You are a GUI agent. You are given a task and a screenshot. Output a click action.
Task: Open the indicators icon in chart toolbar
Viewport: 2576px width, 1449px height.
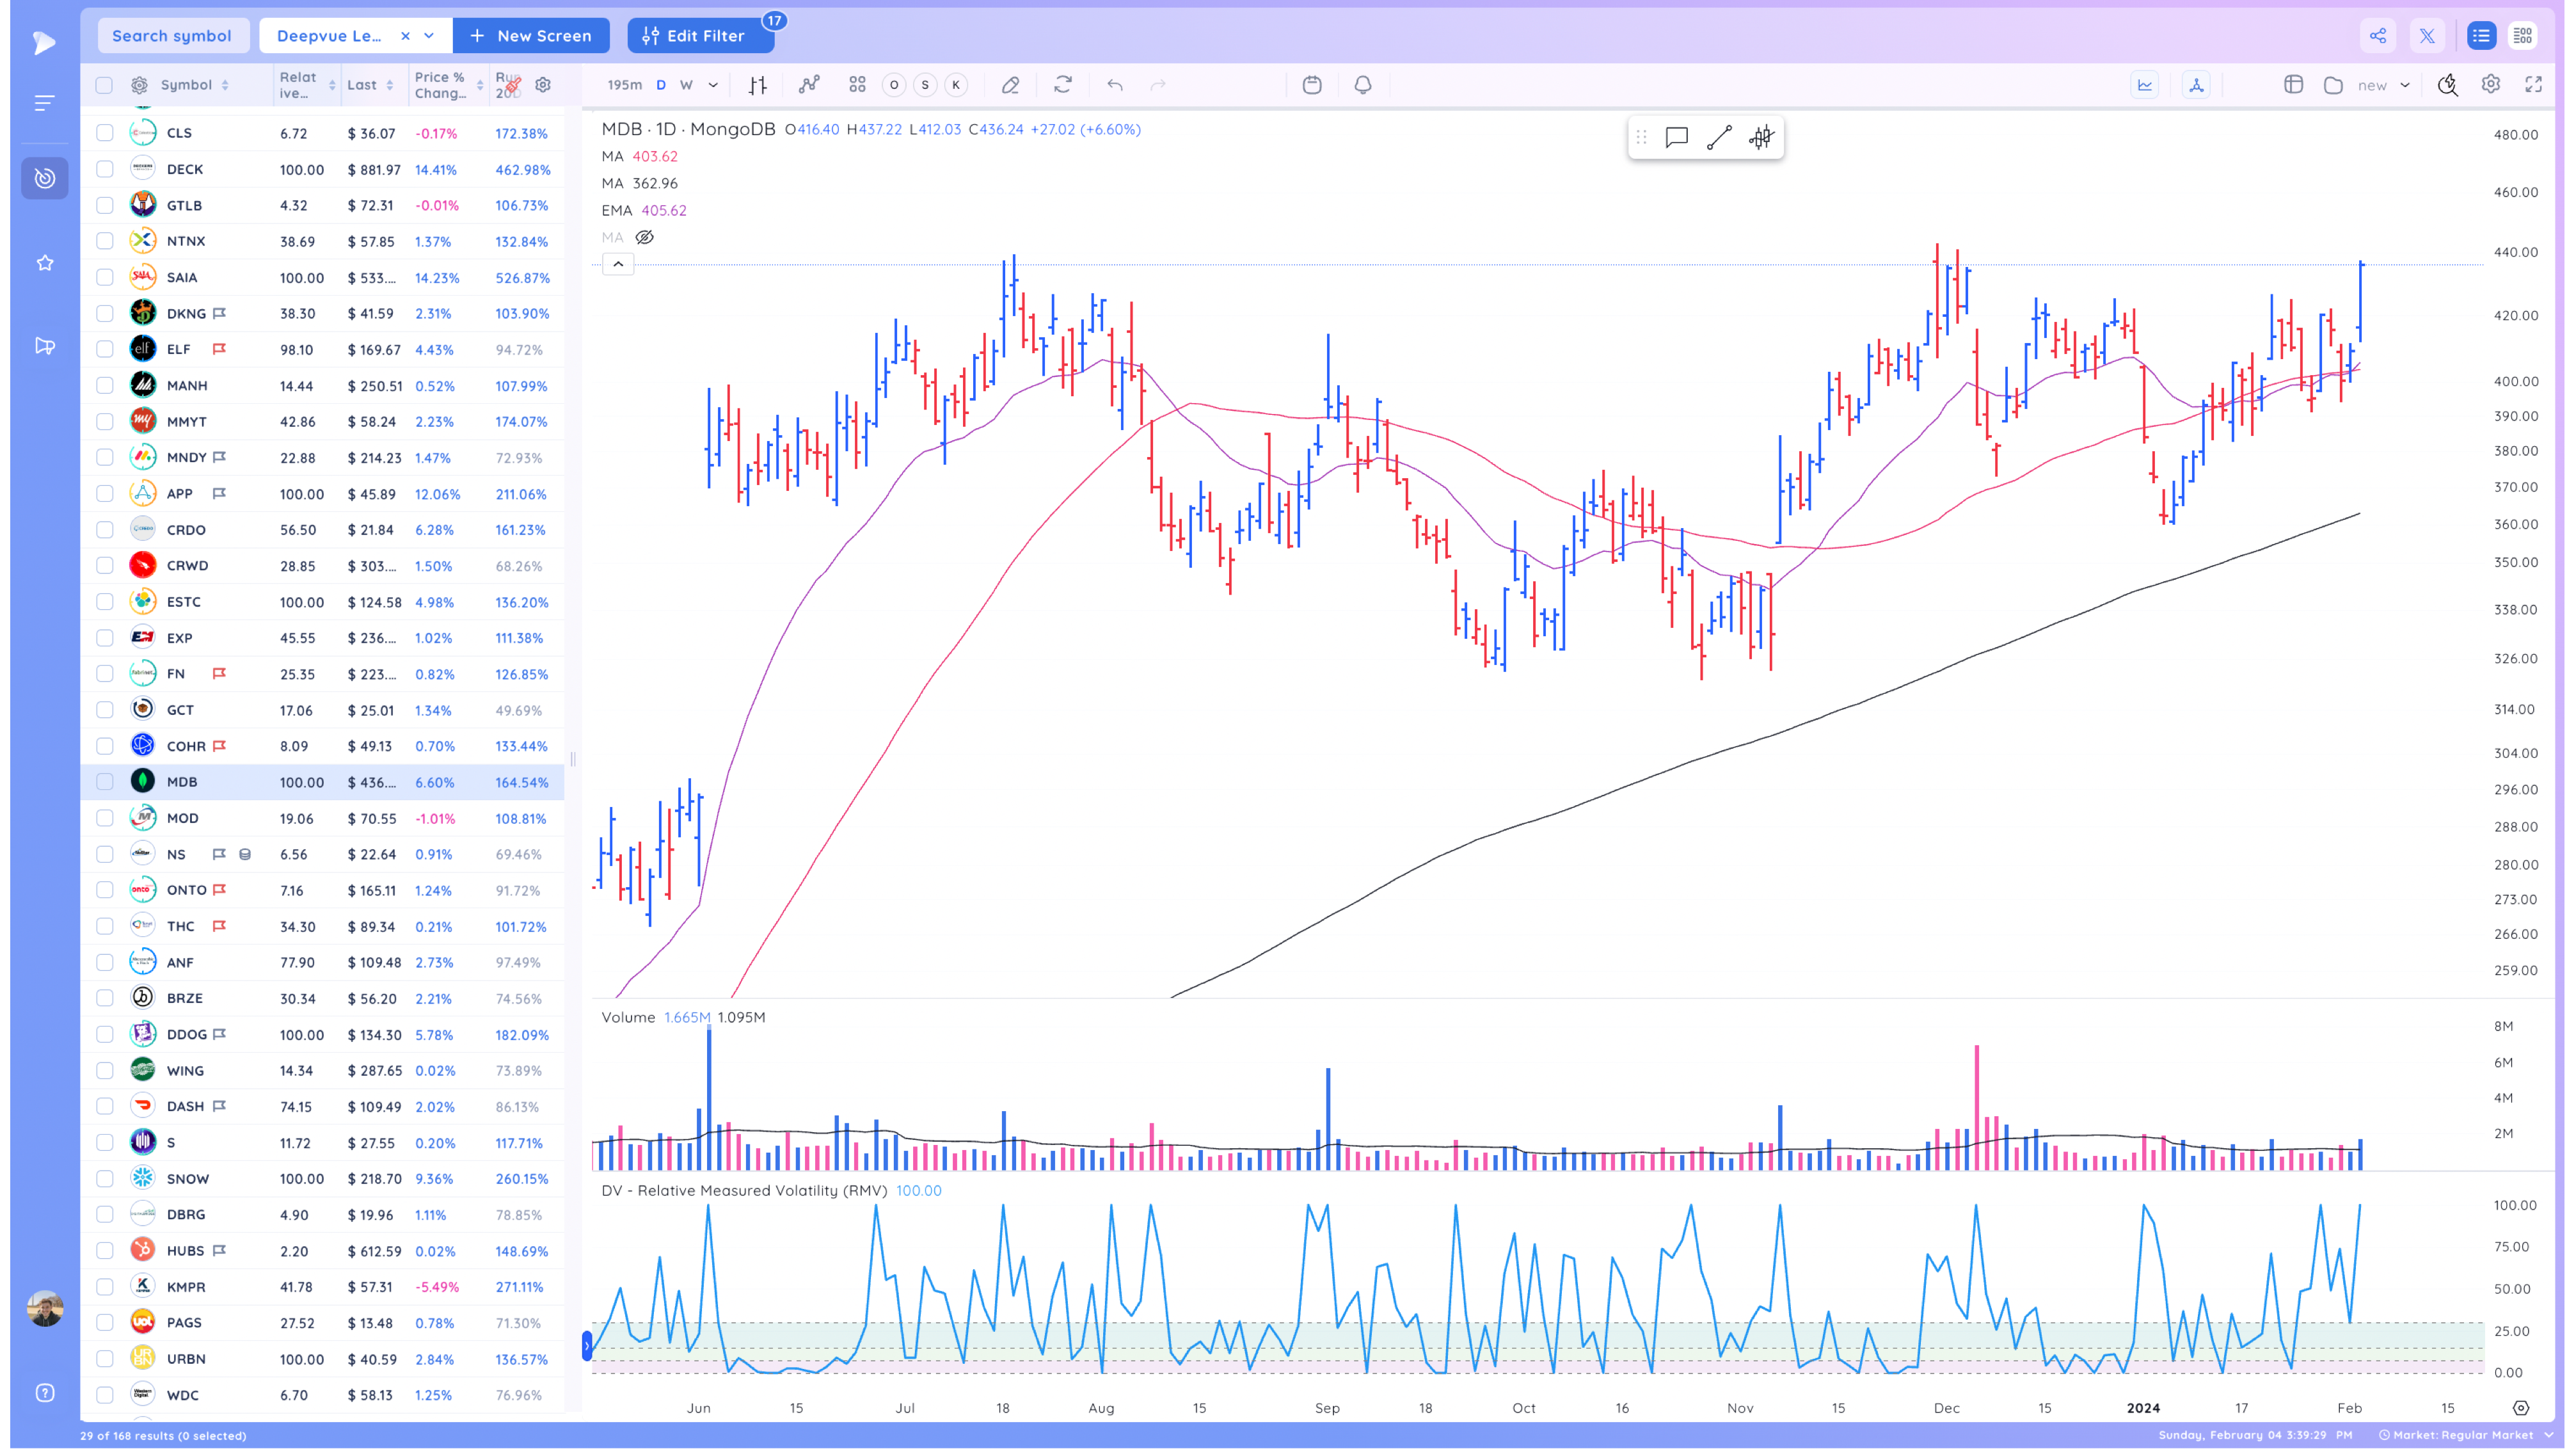pyautogui.click(x=809, y=85)
